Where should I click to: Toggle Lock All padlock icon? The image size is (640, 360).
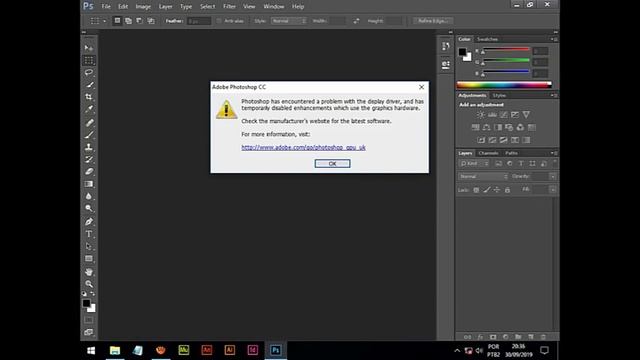pyautogui.click(x=507, y=190)
